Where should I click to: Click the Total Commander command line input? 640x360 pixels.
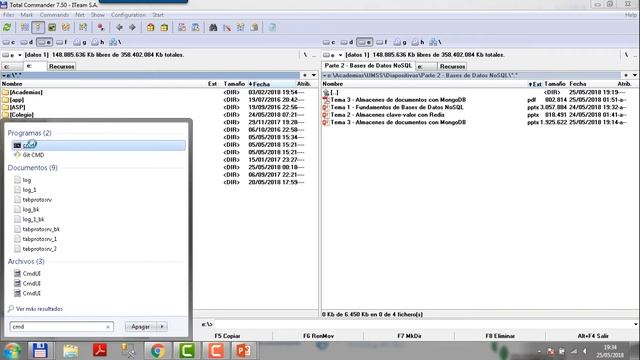point(423,324)
